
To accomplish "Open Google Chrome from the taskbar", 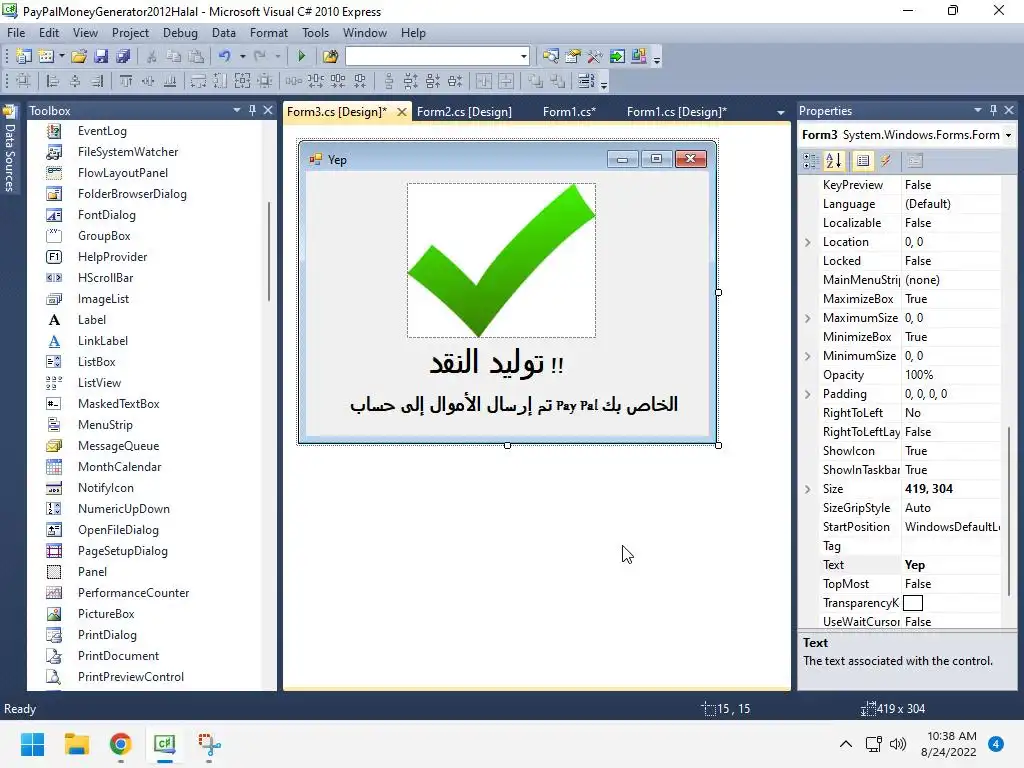I will point(120,744).
